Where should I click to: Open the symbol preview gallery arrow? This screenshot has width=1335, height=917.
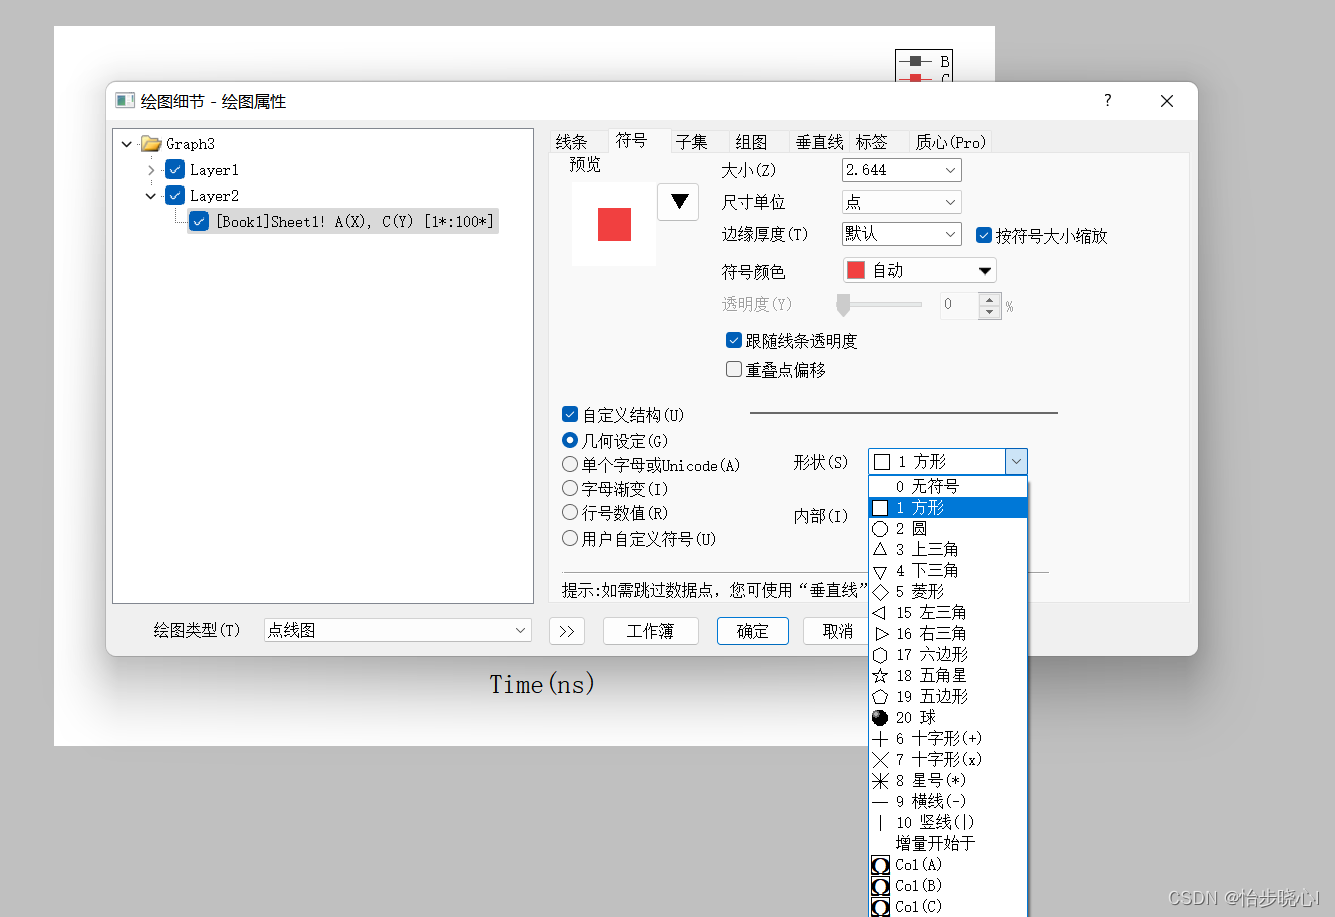pyautogui.click(x=678, y=202)
